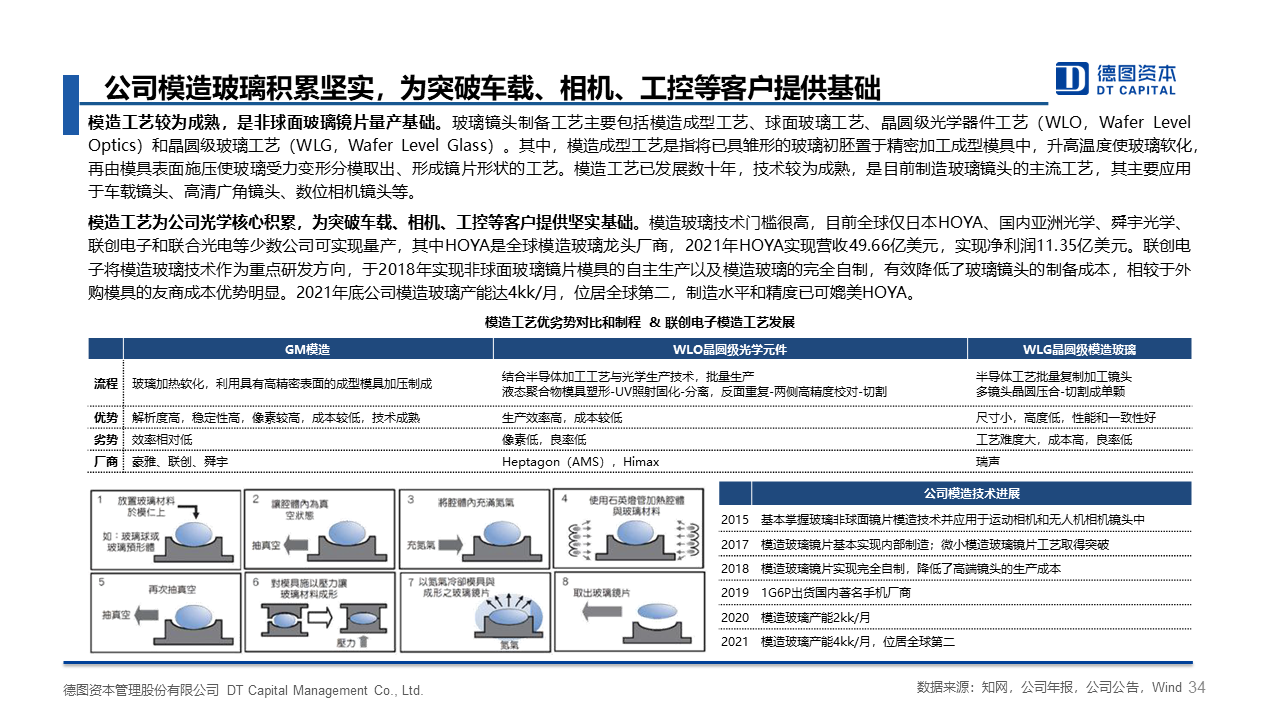Select the 流程 row label
Image resolution: width=1280 pixels, height=720 pixels.
click(106, 384)
